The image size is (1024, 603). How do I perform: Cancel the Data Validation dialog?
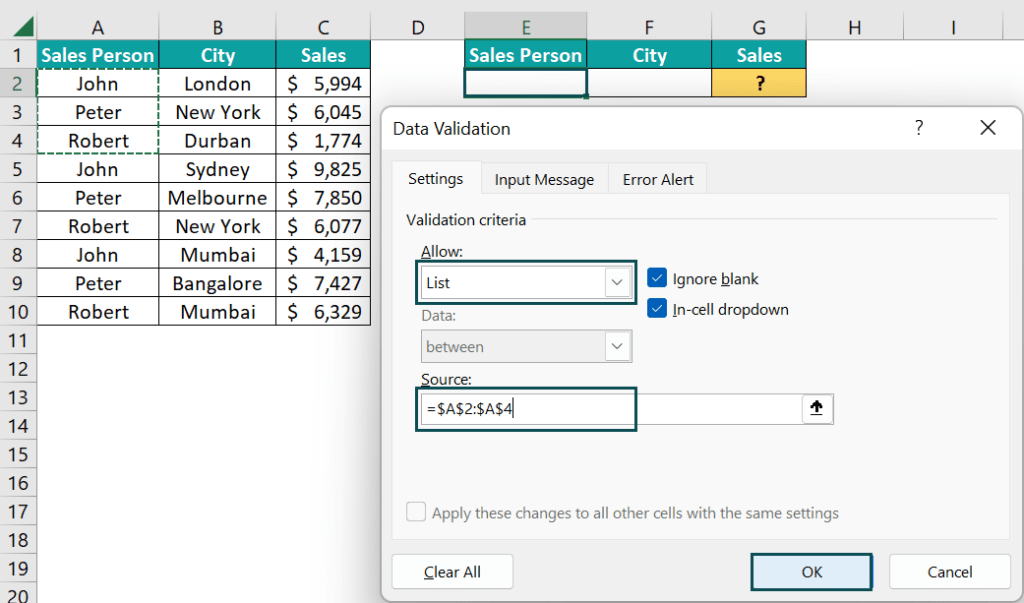pyautogui.click(x=948, y=571)
